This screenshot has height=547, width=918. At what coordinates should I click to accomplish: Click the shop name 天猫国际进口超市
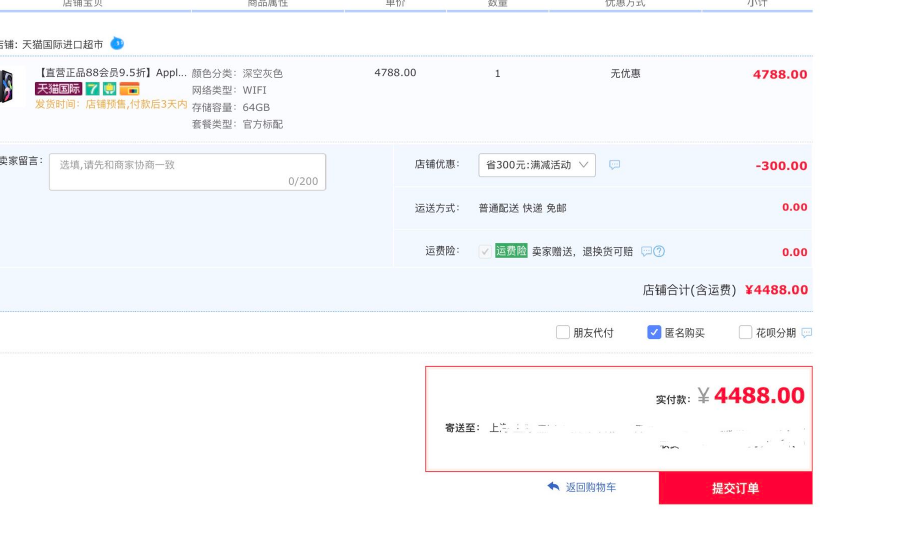click(63, 45)
